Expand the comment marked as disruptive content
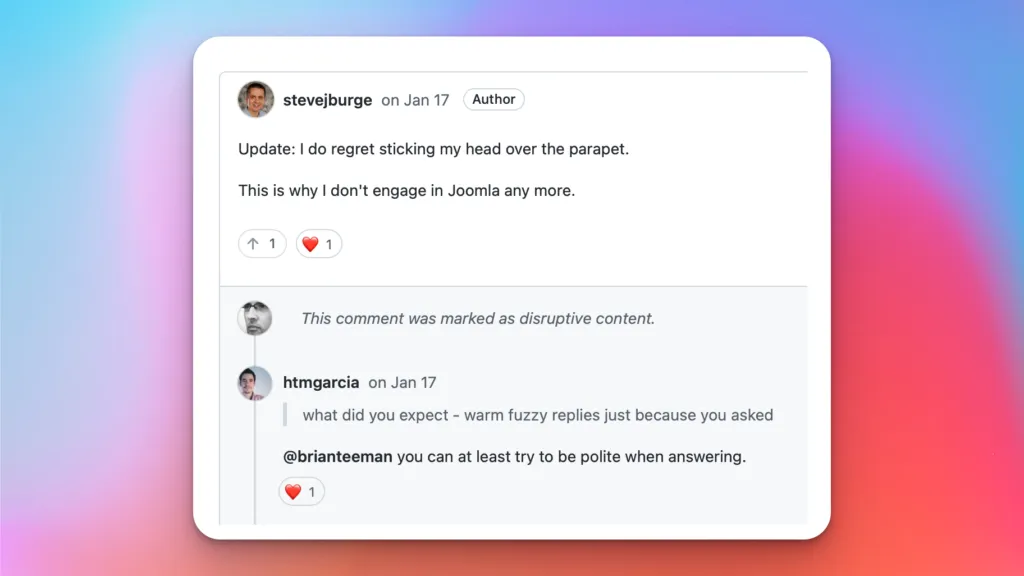Image resolution: width=1024 pixels, height=576 pixels. click(x=477, y=318)
